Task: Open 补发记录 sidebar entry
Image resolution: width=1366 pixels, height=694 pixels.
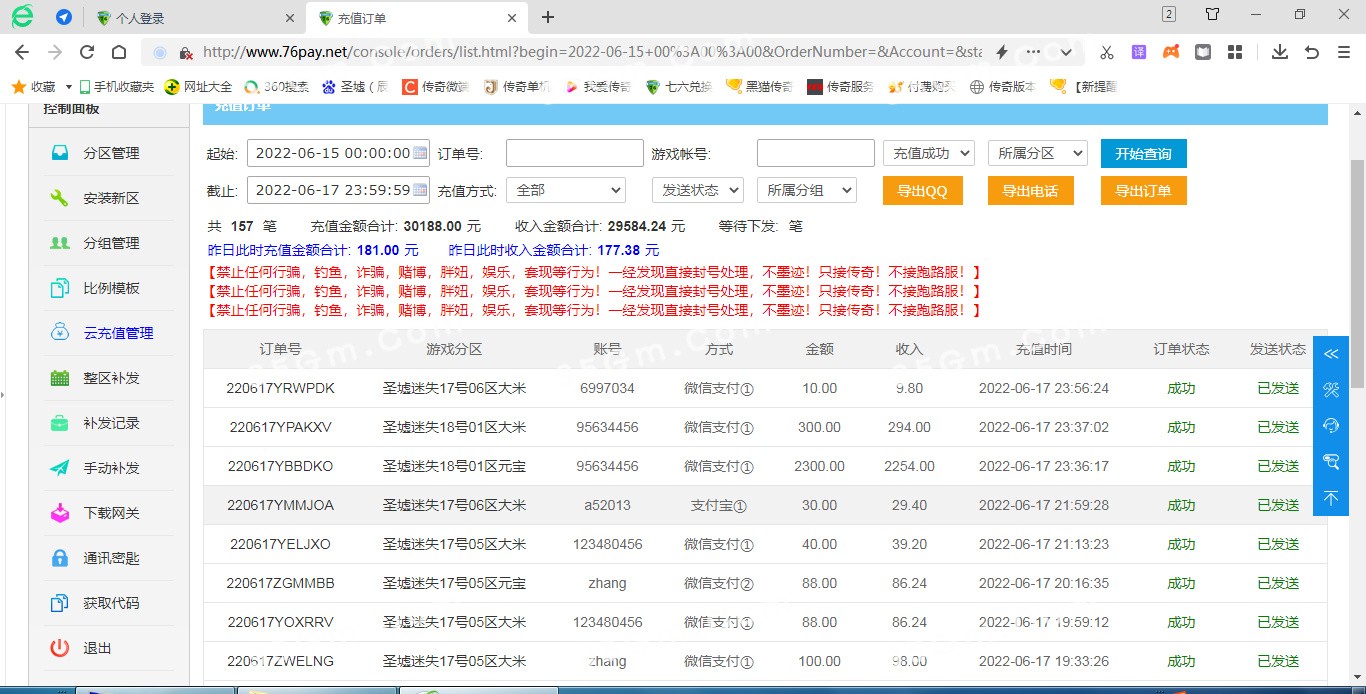Action: [x=110, y=423]
